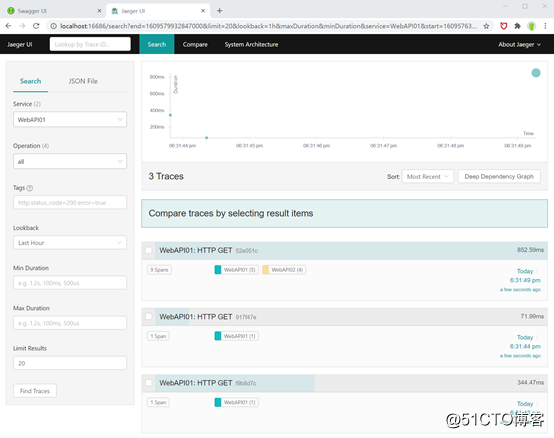Viewport: 554px width, 438px height.
Task: Open the Sort Most Recent dropdown
Action: coord(428,176)
